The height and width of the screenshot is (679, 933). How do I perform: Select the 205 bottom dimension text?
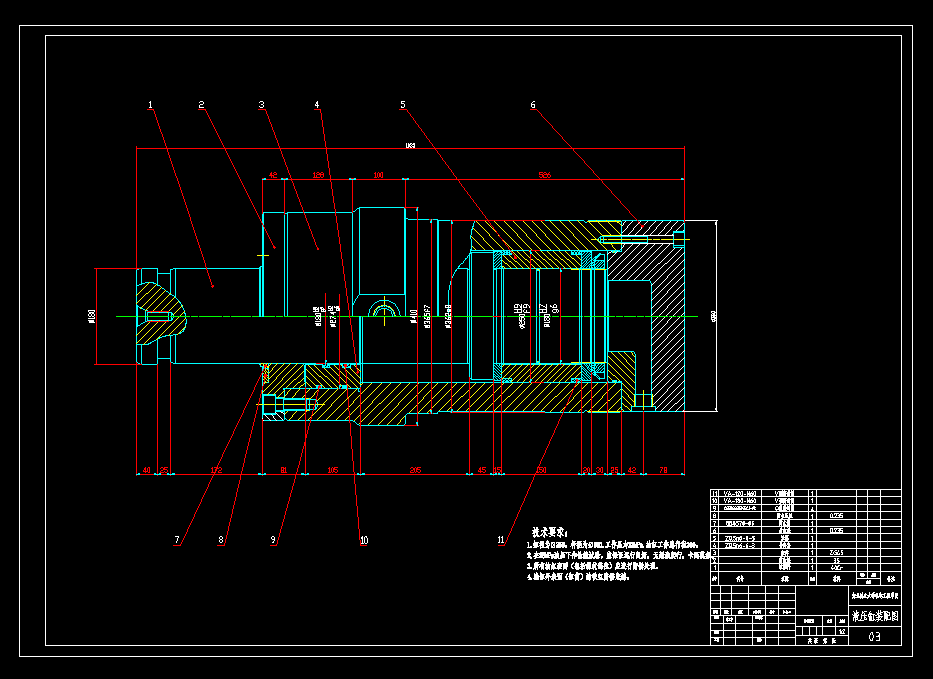[x=415, y=470]
